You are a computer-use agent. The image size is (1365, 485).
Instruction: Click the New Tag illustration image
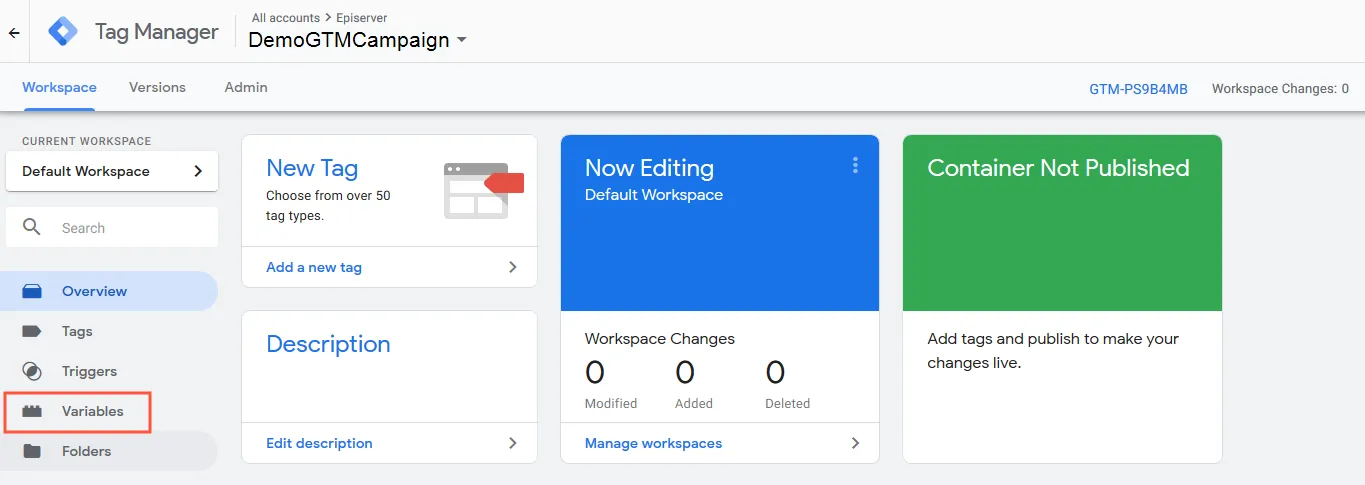(x=484, y=190)
